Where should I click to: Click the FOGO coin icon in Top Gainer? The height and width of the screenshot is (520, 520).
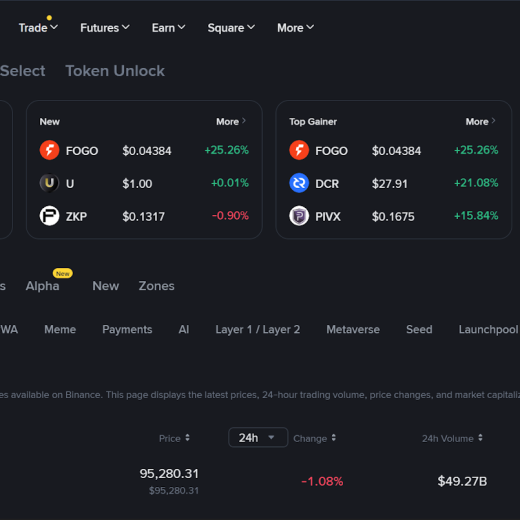[299, 150]
